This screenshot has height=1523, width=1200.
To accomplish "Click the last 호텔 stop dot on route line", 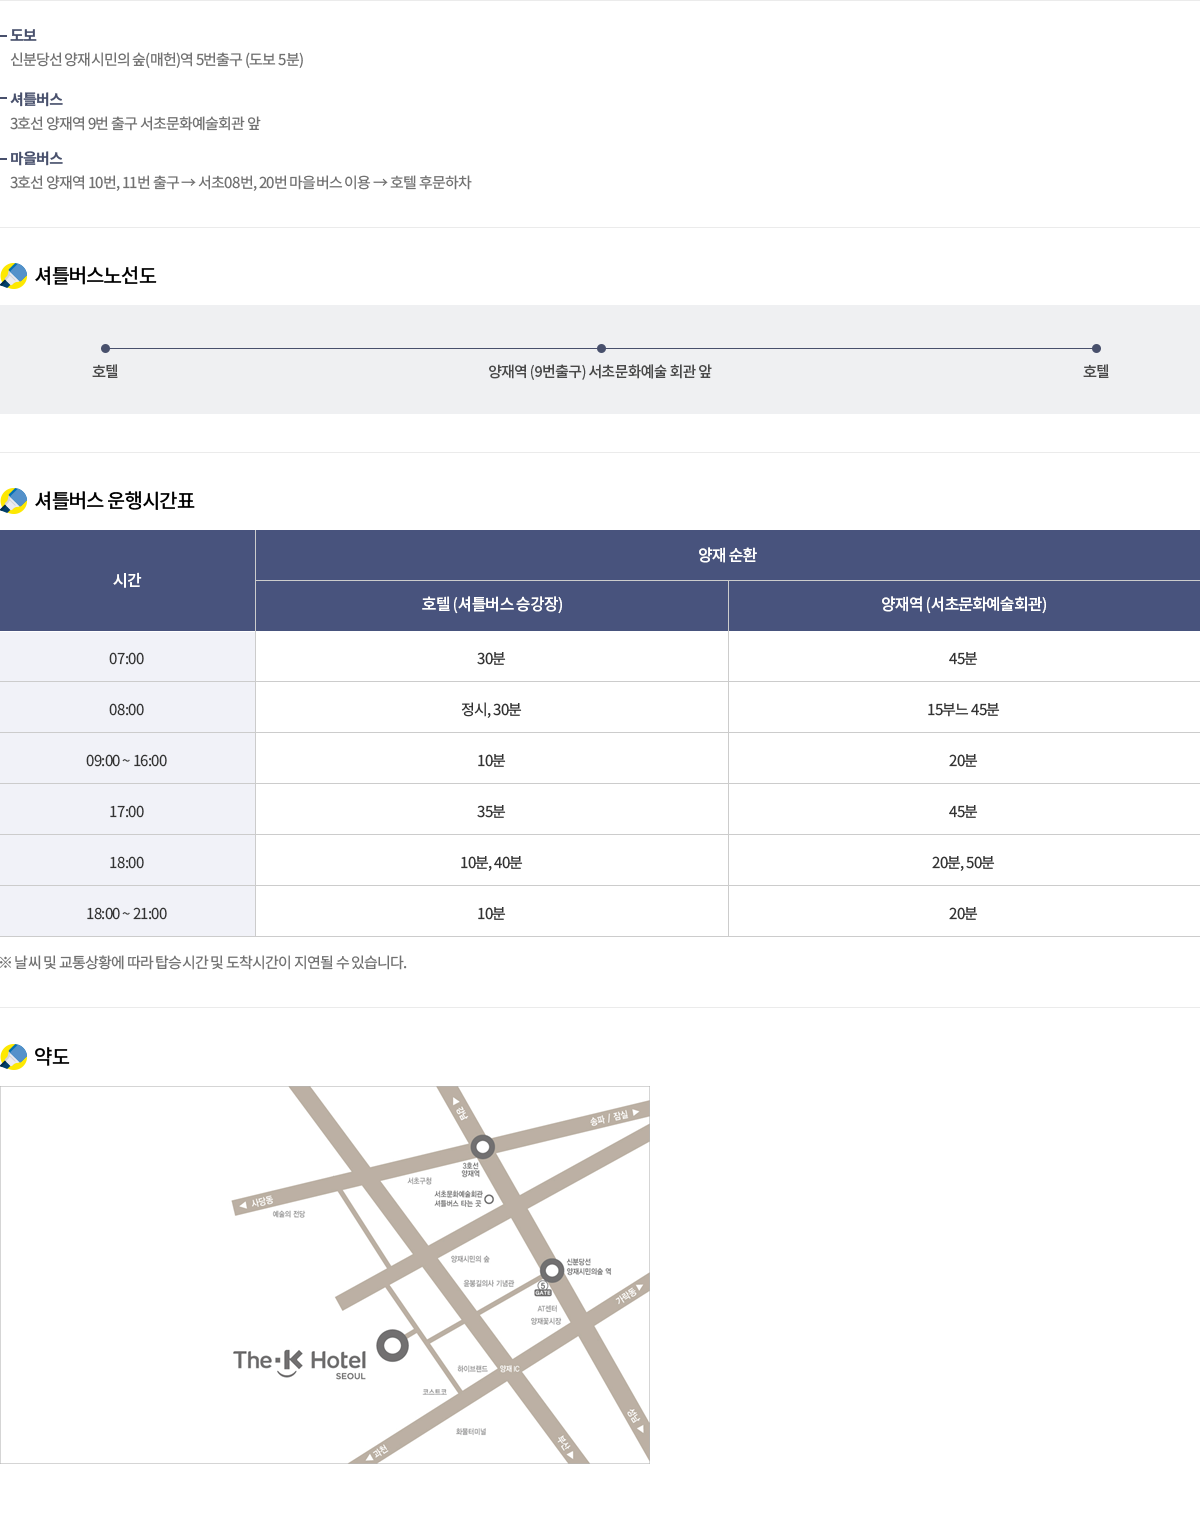I will click(1096, 349).
